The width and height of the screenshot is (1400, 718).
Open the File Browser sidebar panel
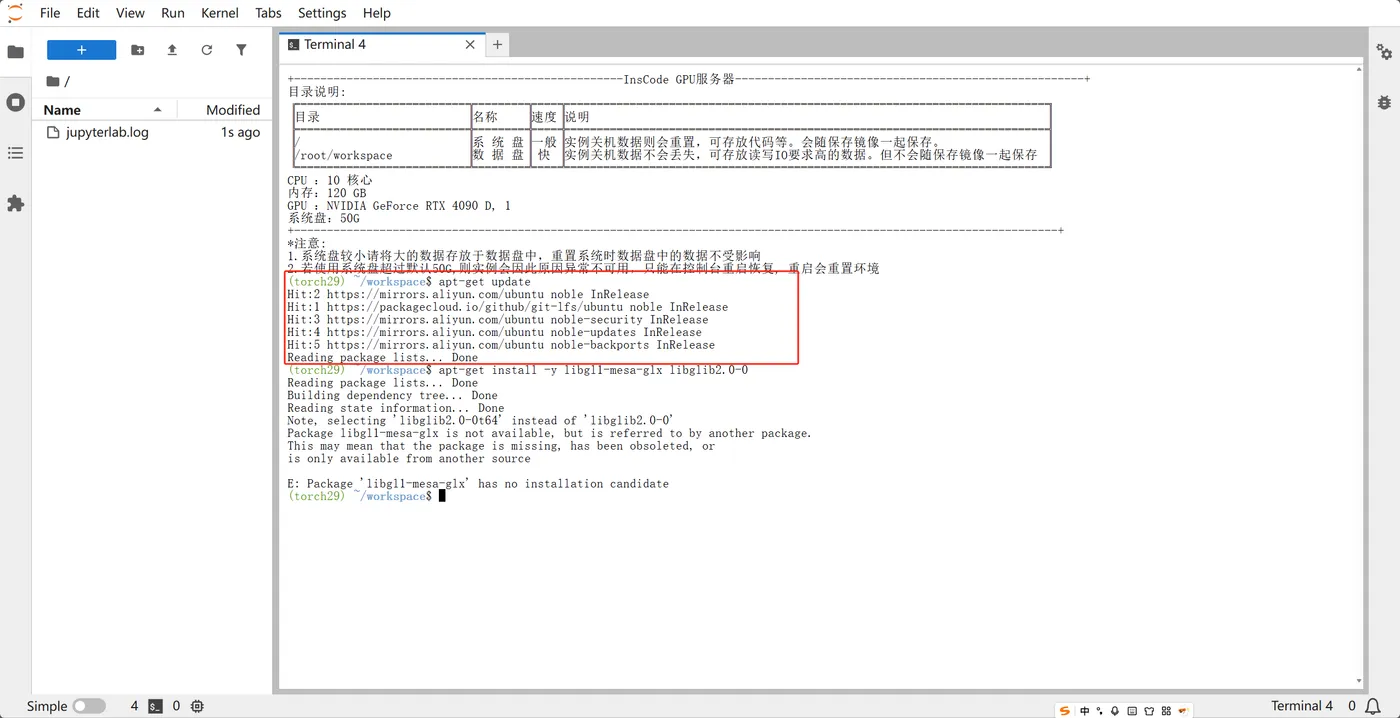(15, 51)
